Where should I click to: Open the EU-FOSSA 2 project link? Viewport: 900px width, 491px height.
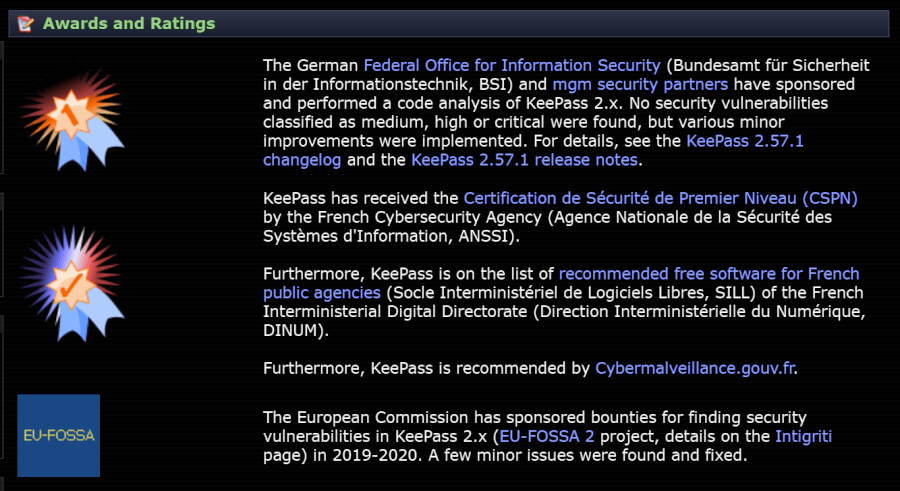click(x=546, y=436)
